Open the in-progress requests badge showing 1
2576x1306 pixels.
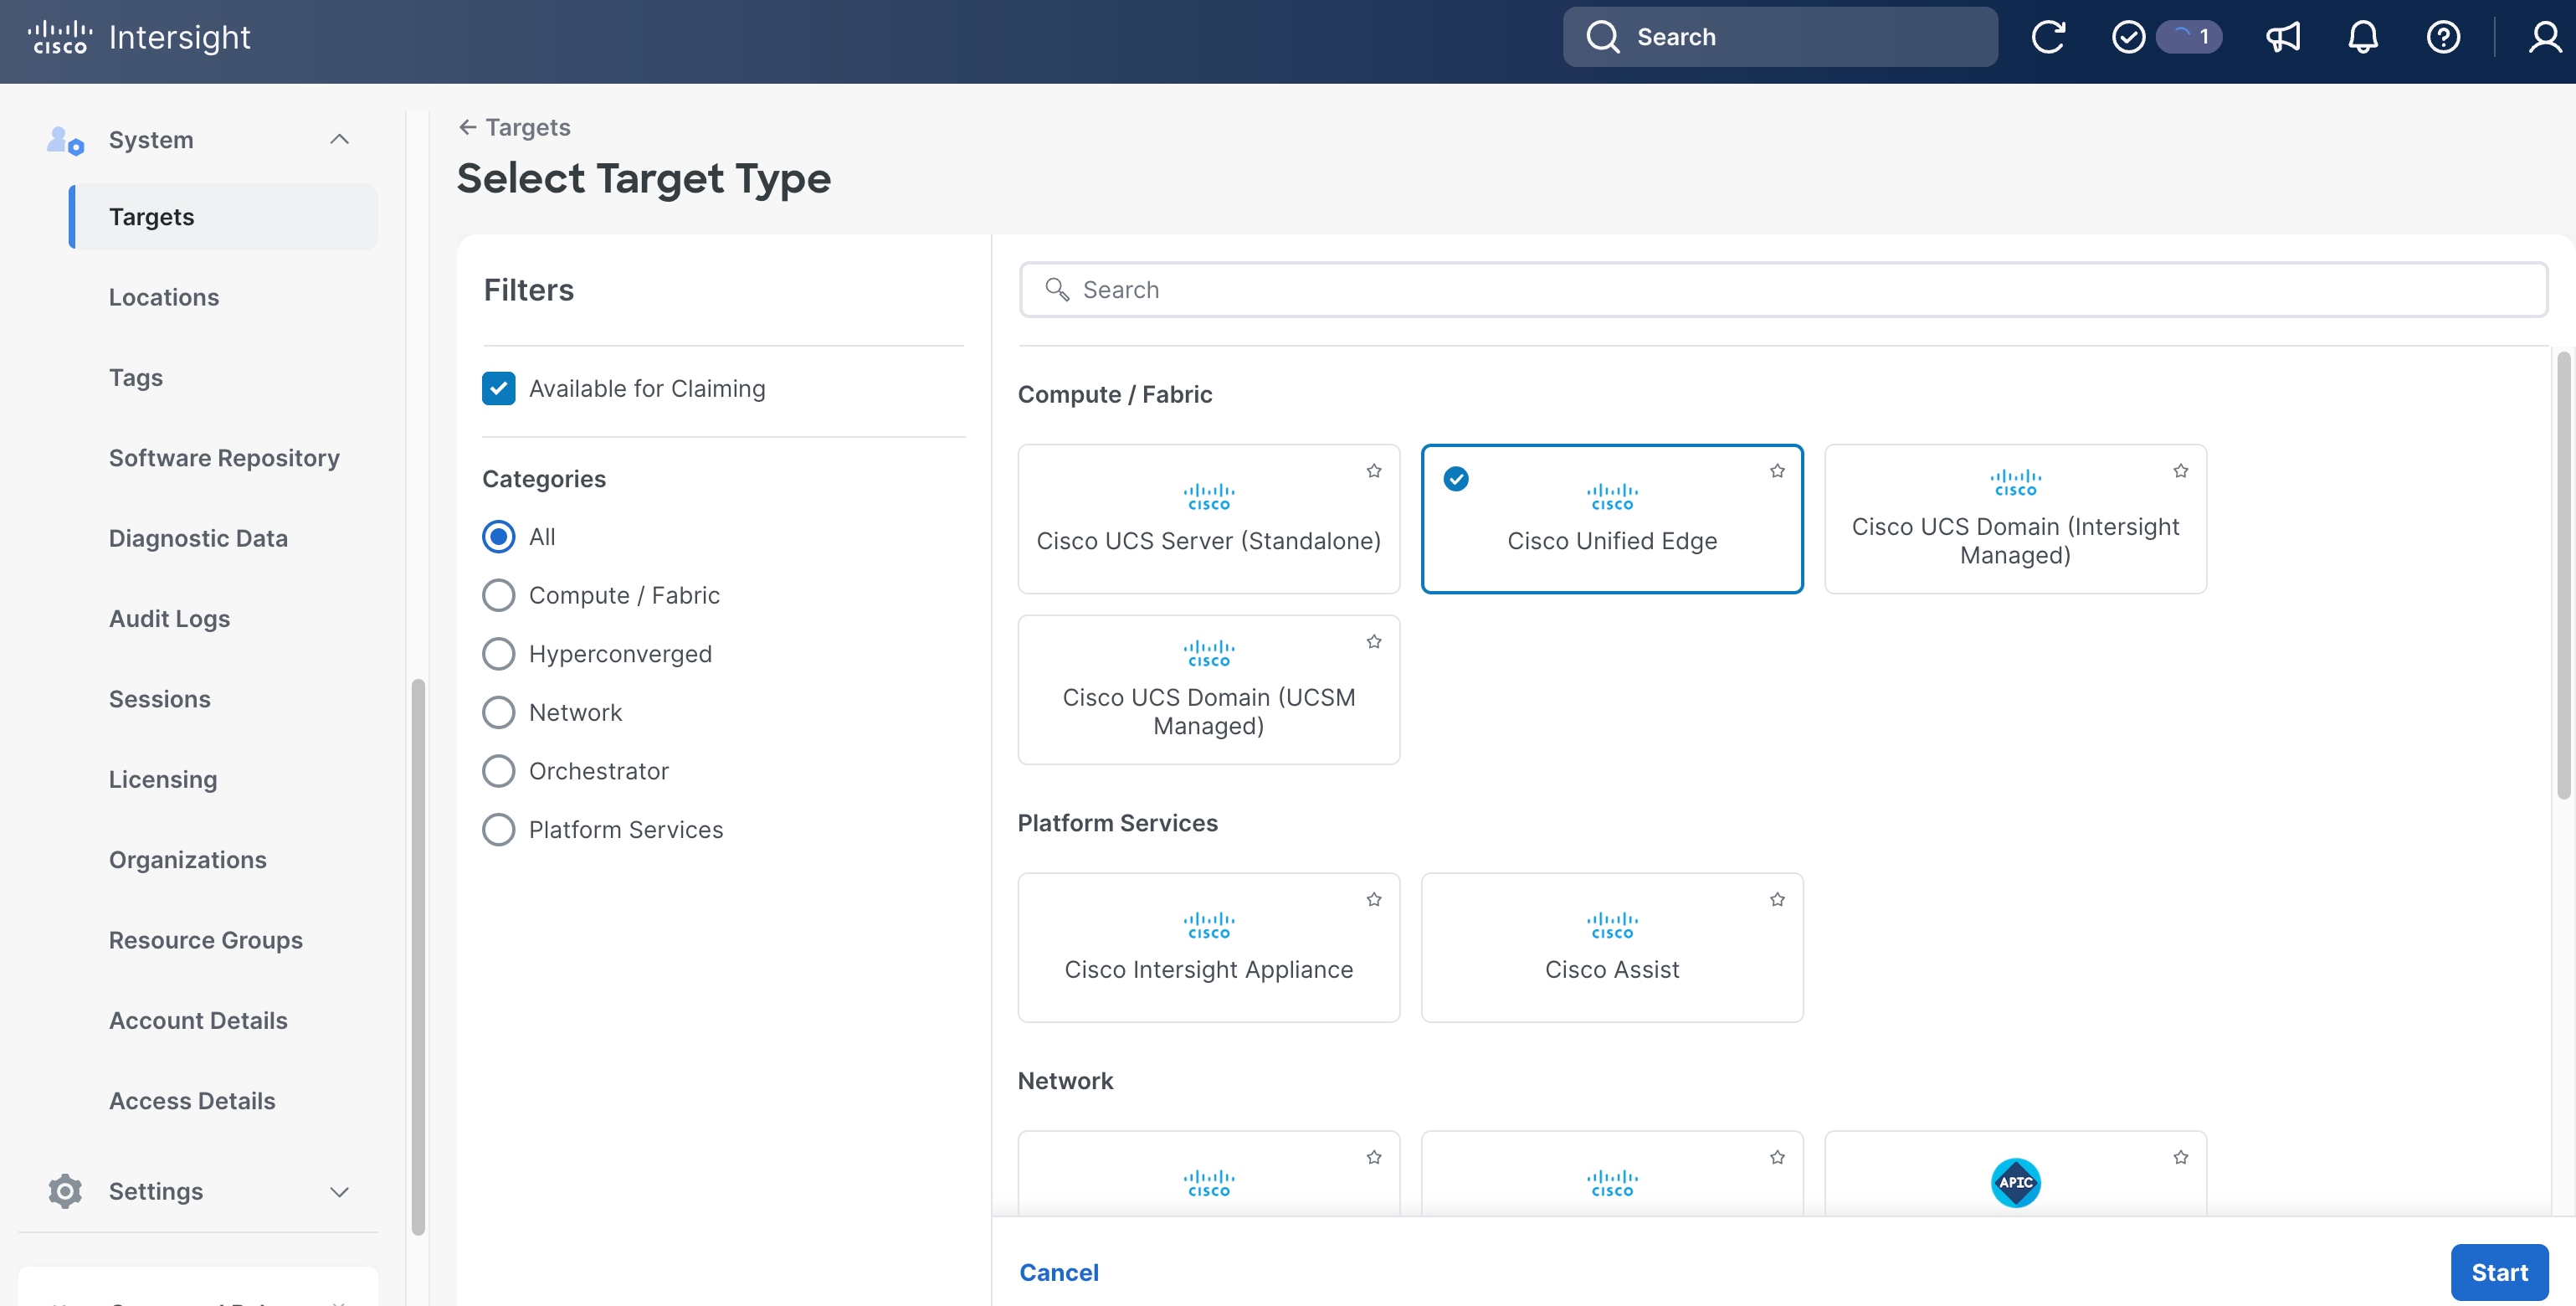click(2189, 37)
